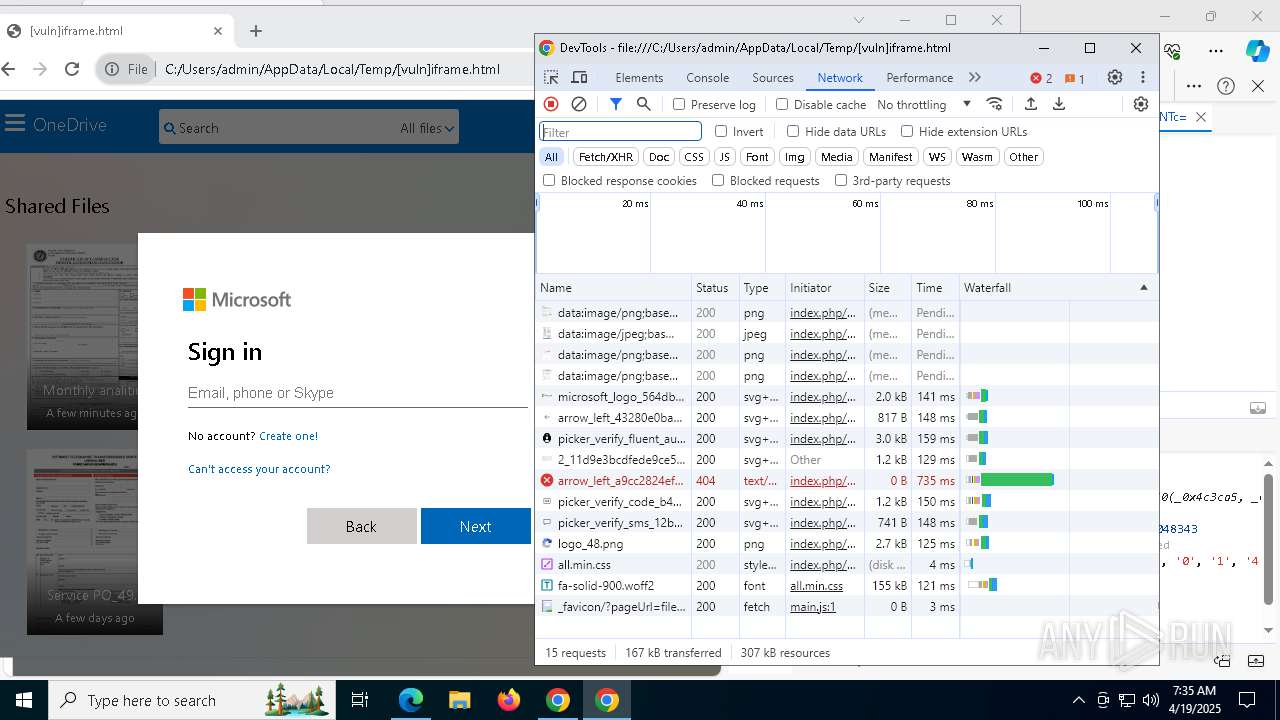Sort requests by Status column header
Screen dimensions: 1280x720
(x=715, y=287)
